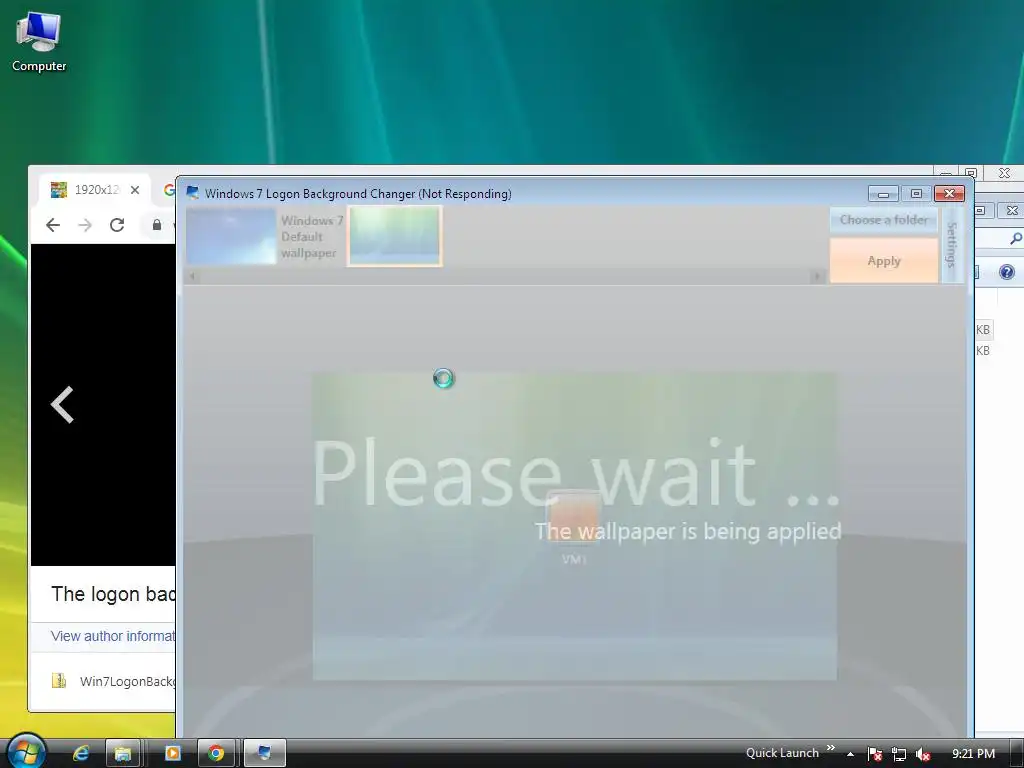Image resolution: width=1024 pixels, height=768 pixels.
Task: Open the 9:21 PM clock
Action: [973, 754]
